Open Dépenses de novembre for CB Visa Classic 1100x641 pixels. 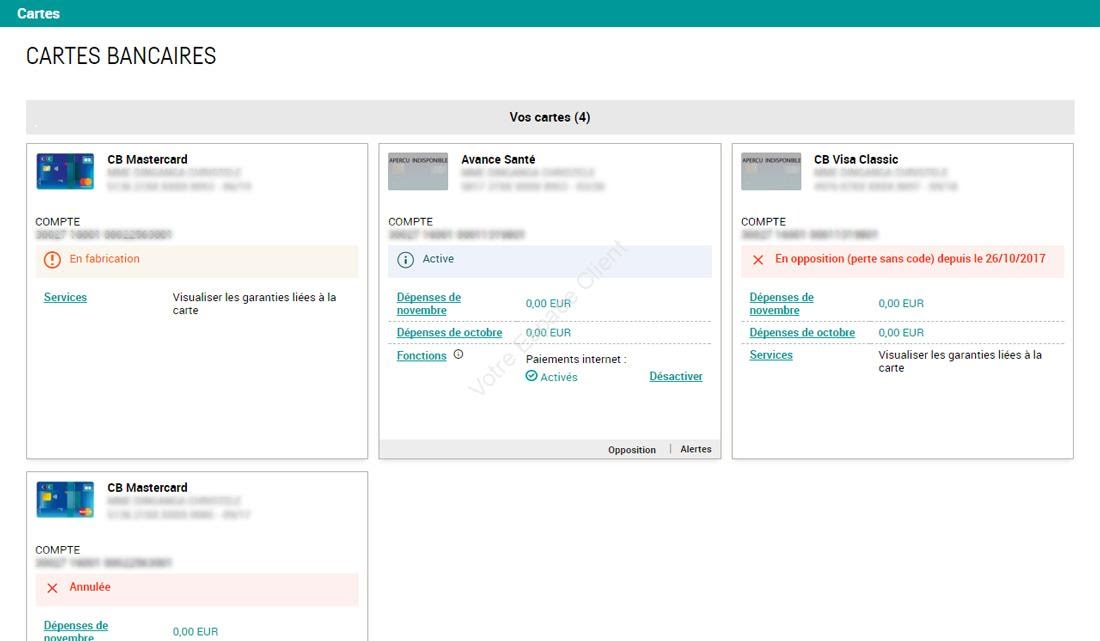click(782, 304)
